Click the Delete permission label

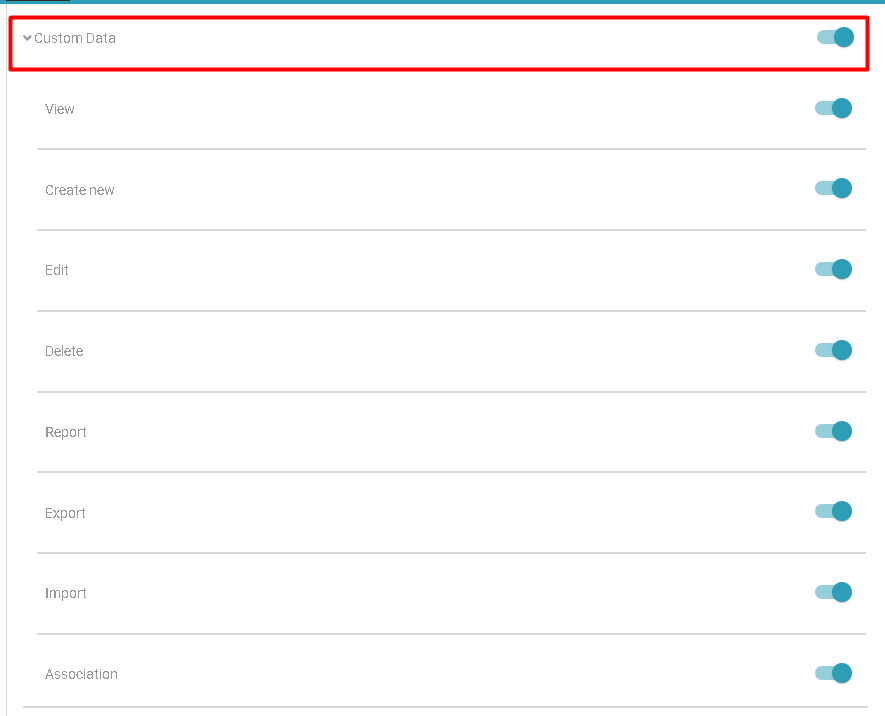(64, 351)
